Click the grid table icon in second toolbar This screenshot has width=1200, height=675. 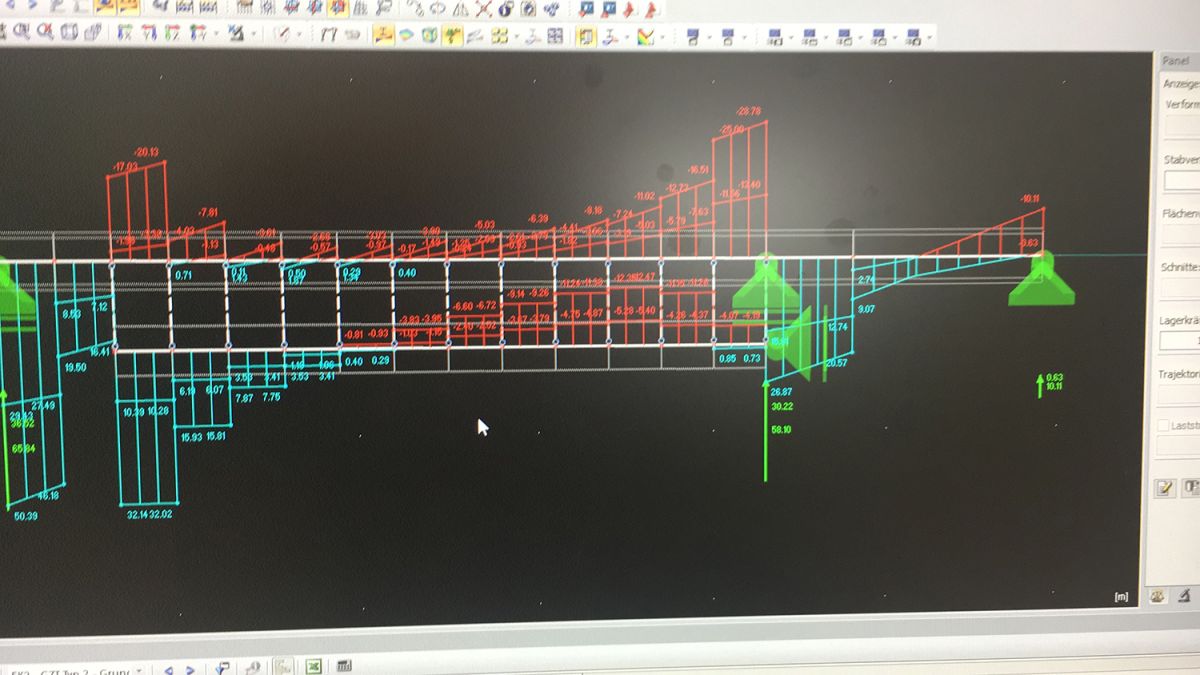point(555,37)
